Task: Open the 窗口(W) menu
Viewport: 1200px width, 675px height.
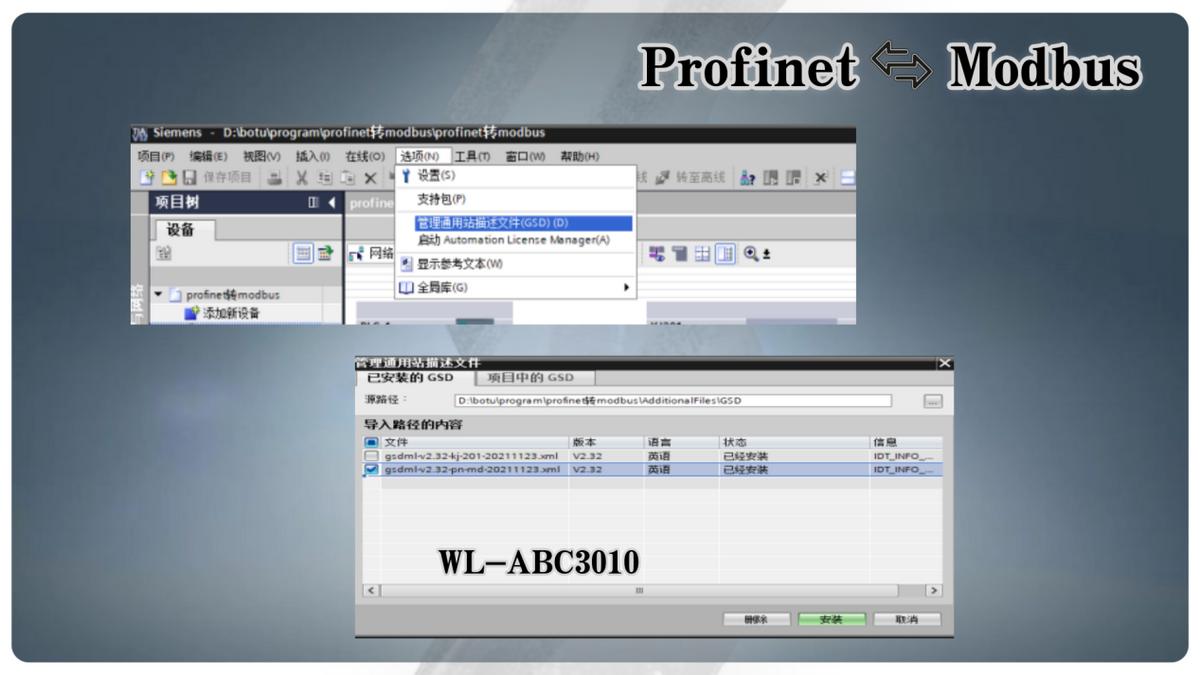Action: click(x=525, y=156)
